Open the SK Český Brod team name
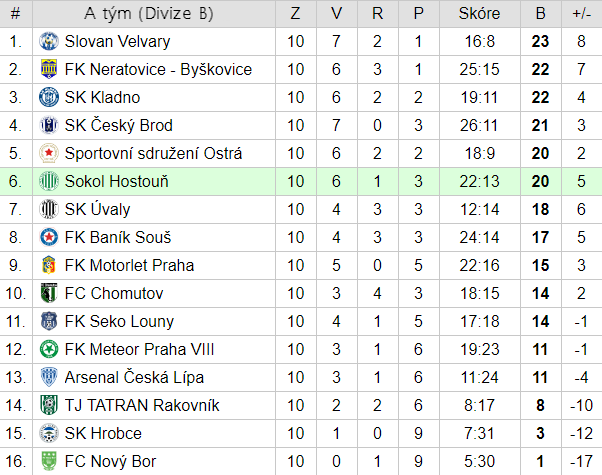Image resolution: width=602 pixels, height=475 pixels. (119, 126)
